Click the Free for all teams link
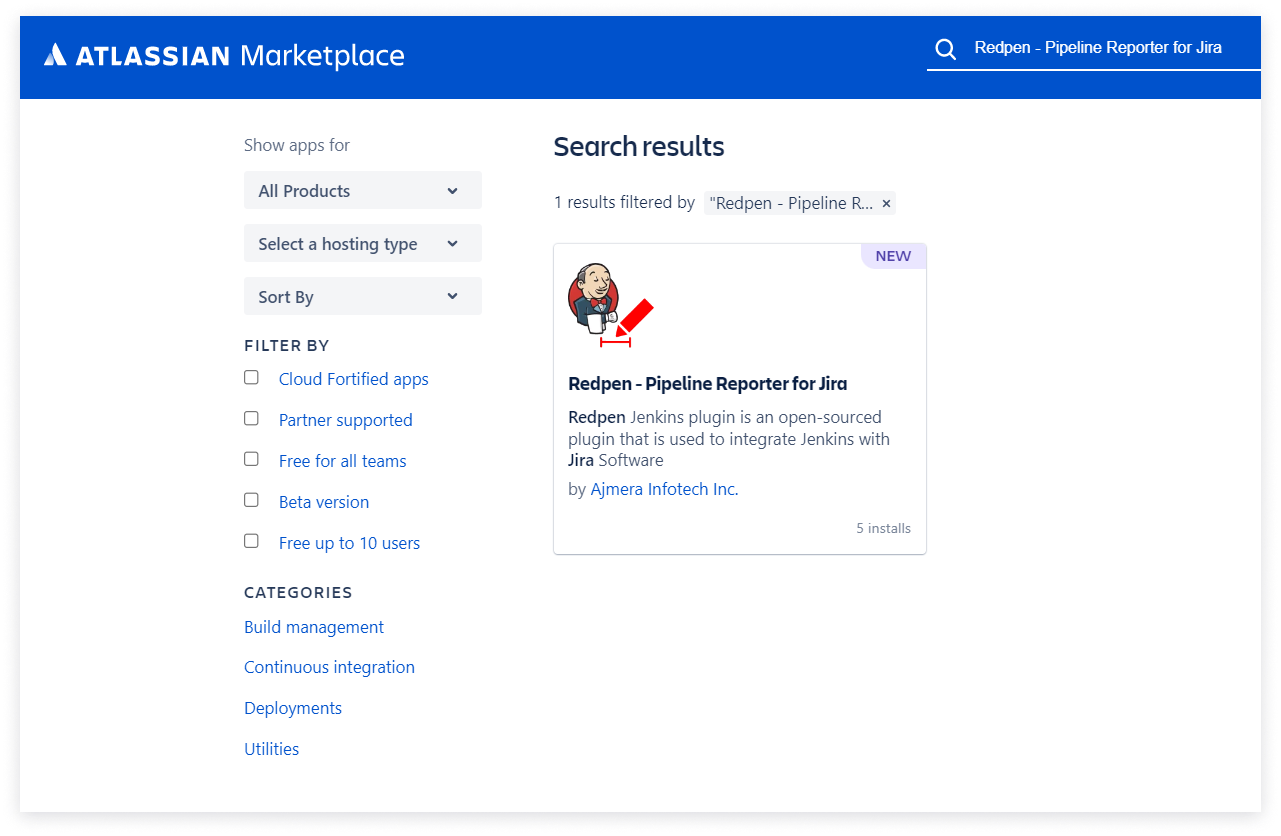 click(343, 461)
